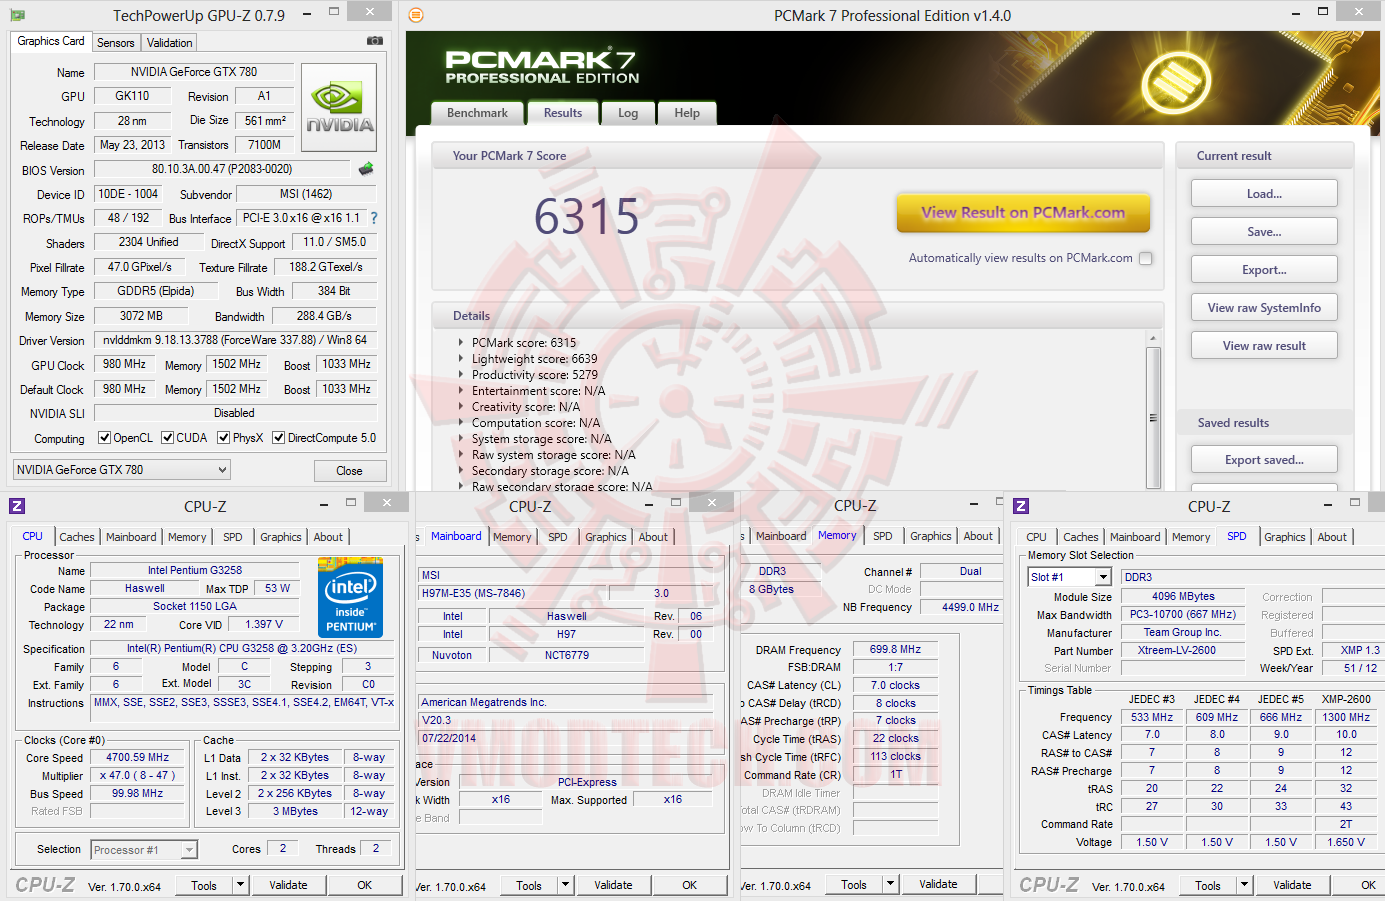This screenshot has width=1385, height=901.
Task: Expand the Lightweight score detail row
Action: 461,359
